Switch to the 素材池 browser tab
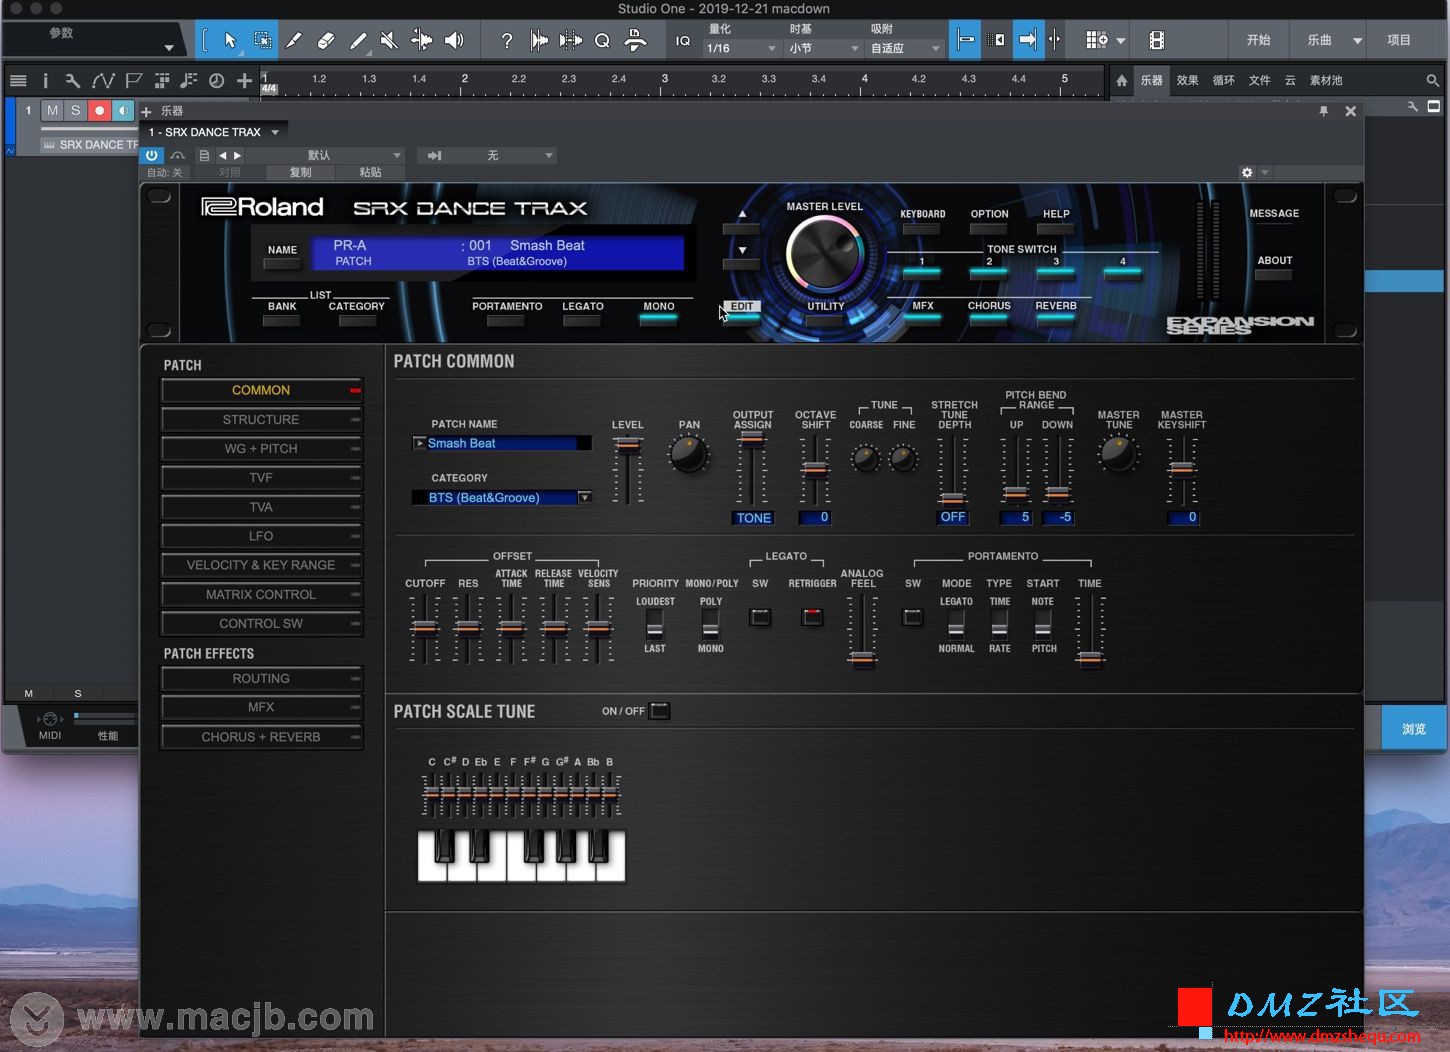1450x1052 pixels. (1326, 80)
